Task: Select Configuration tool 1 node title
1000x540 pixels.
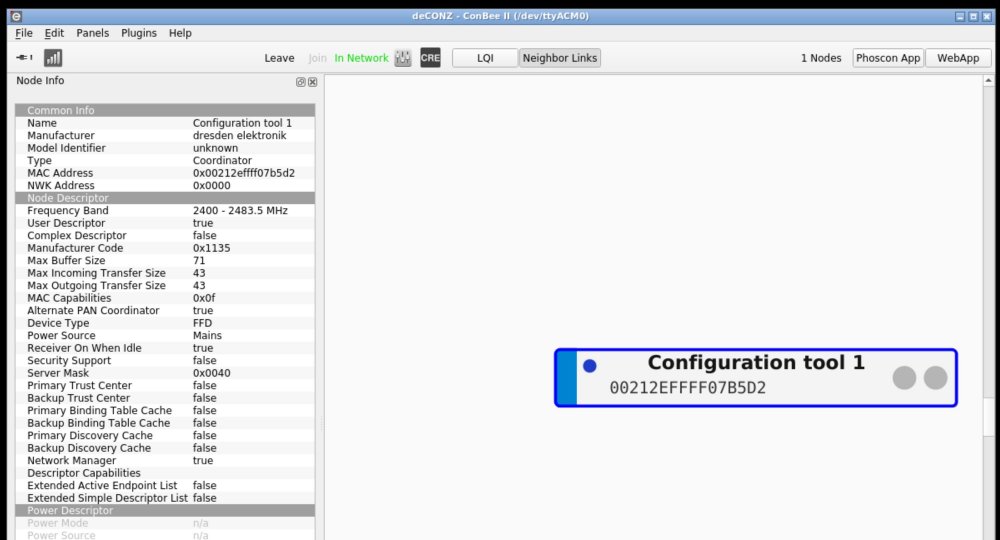Action: tap(756, 362)
